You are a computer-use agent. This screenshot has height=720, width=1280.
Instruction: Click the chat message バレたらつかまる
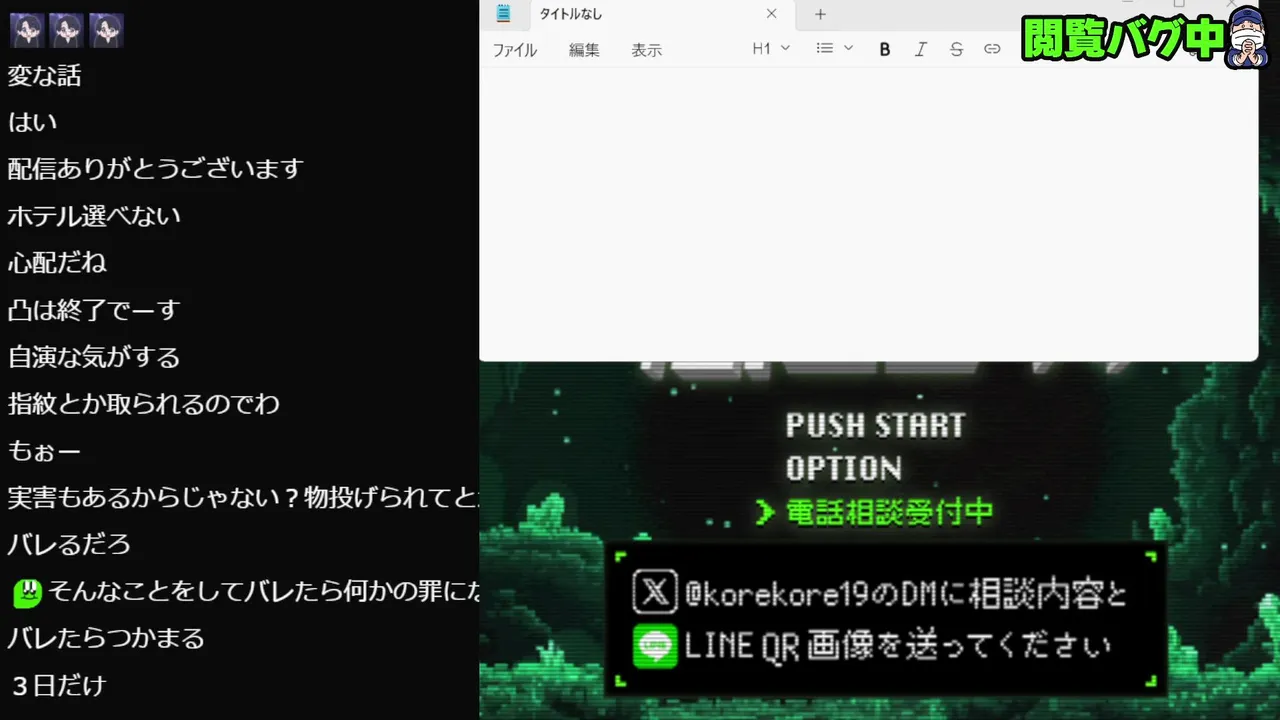pyautogui.click(x=106, y=639)
